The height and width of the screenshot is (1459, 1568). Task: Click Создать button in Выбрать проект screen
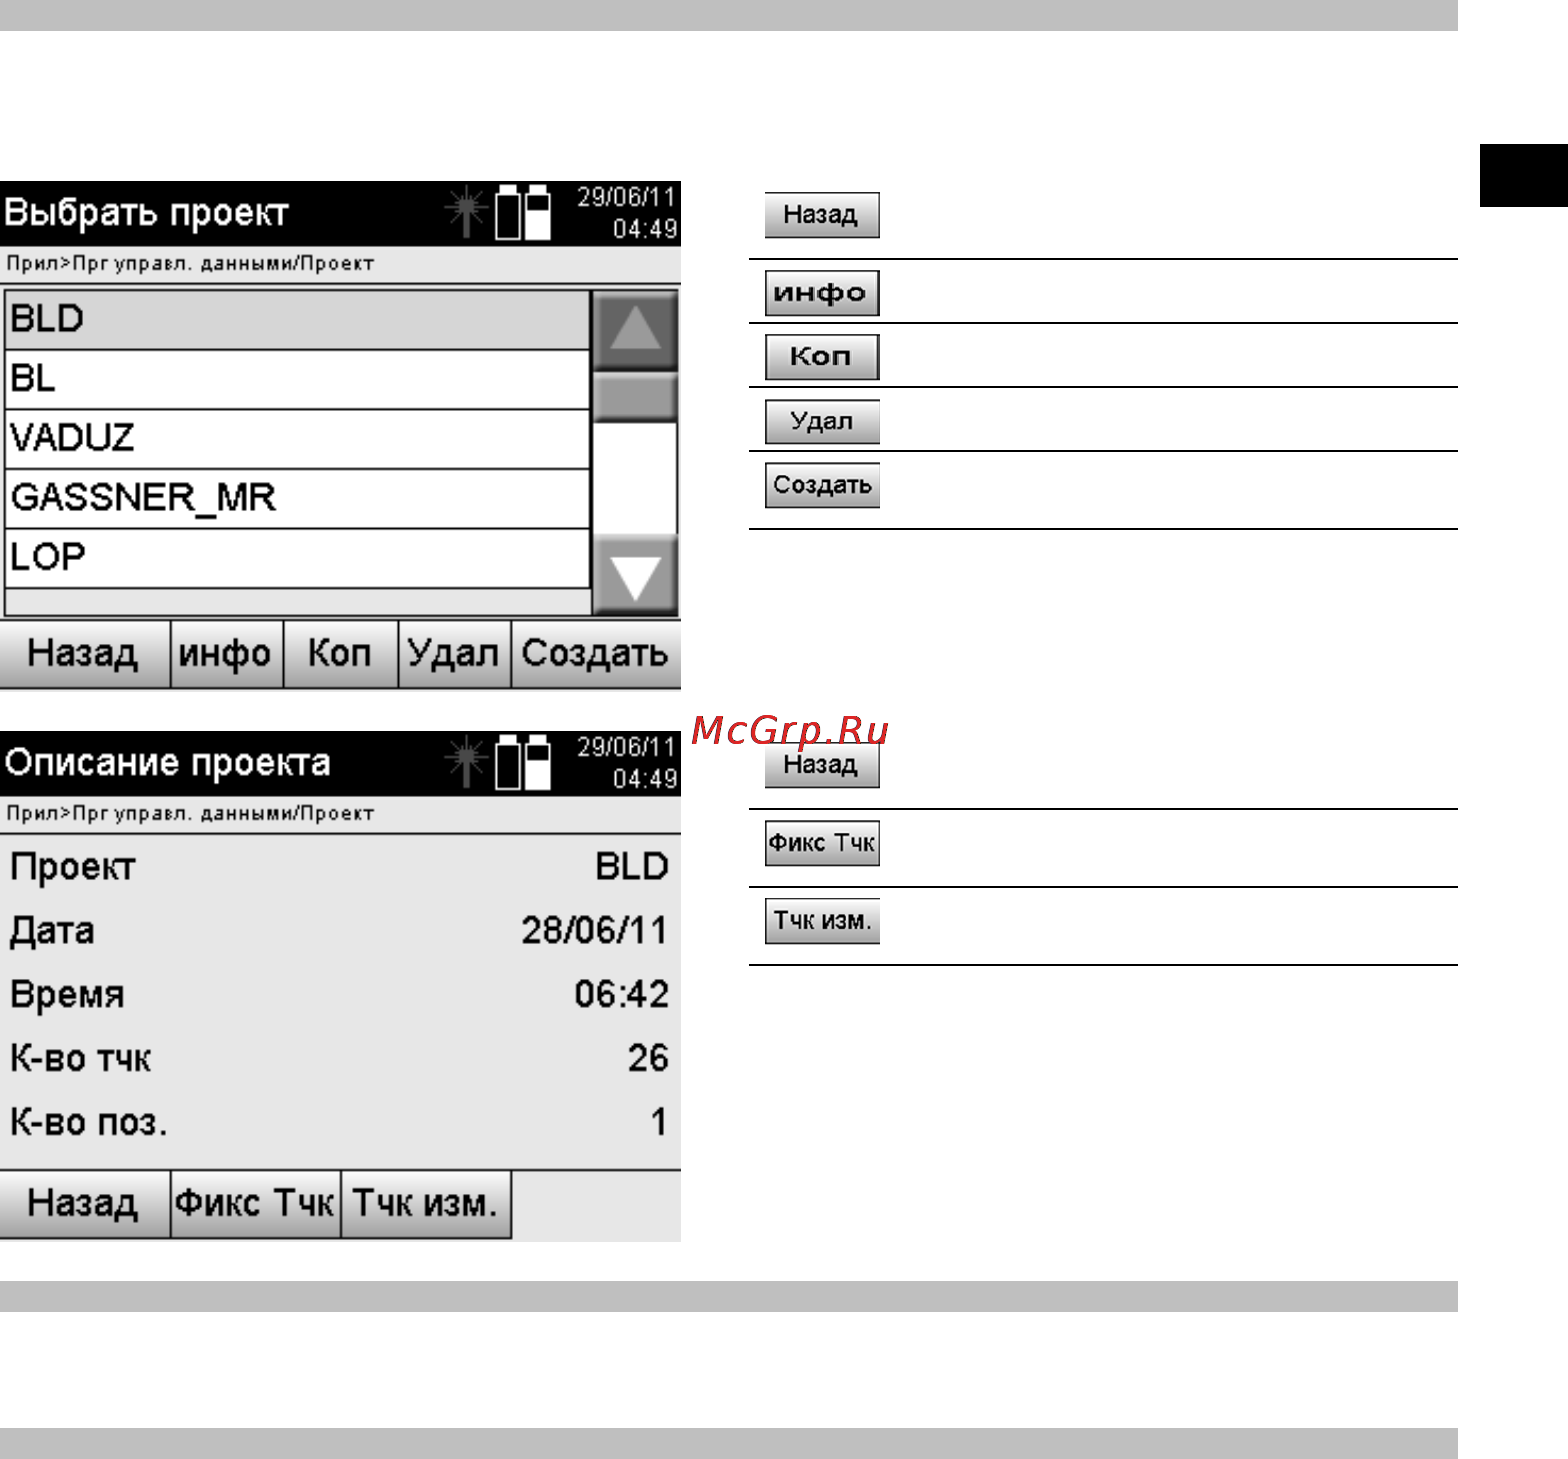click(x=596, y=654)
